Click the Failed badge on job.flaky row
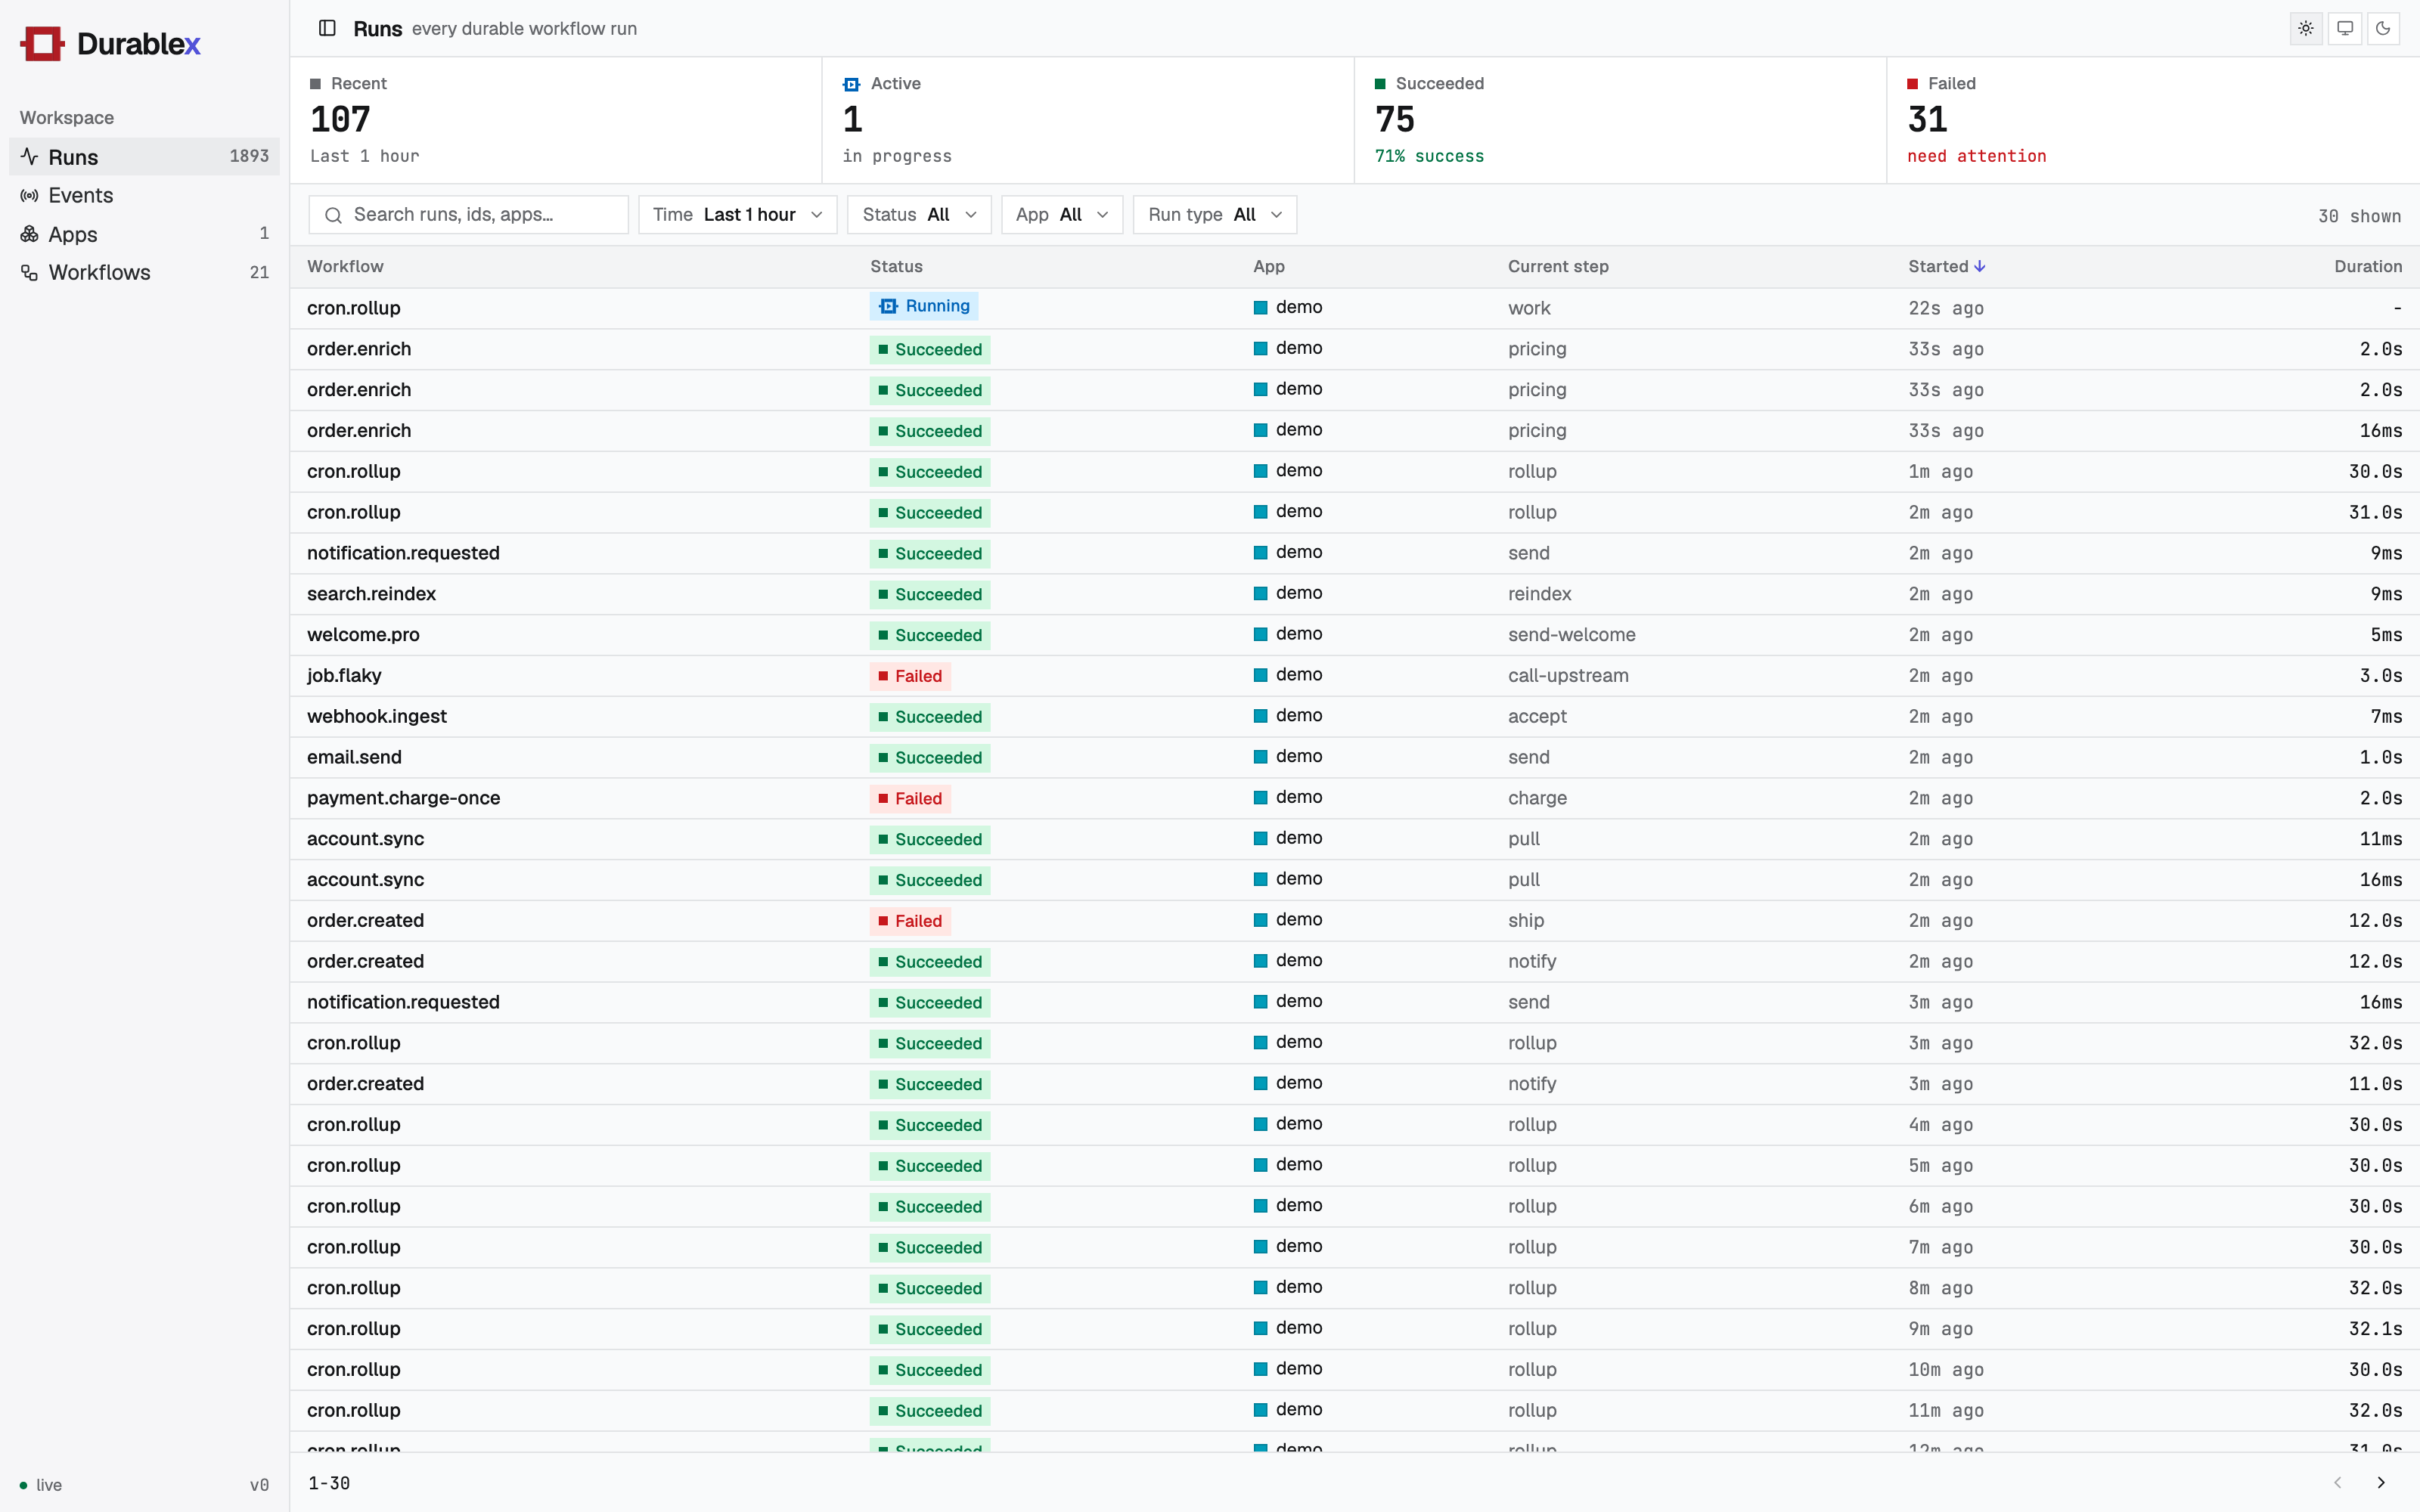The width and height of the screenshot is (2420, 1512). click(x=909, y=676)
